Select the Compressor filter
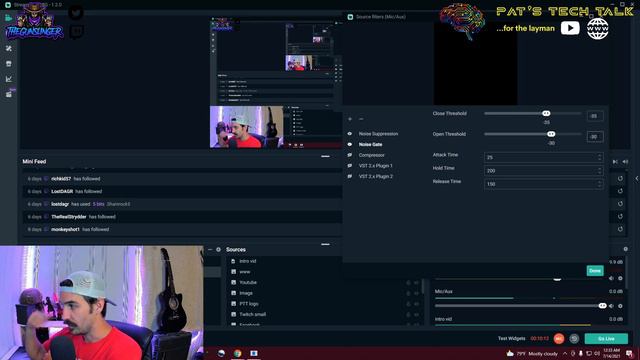Screen dimensions: 640x360 pyautogui.click(x=371, y=155)
